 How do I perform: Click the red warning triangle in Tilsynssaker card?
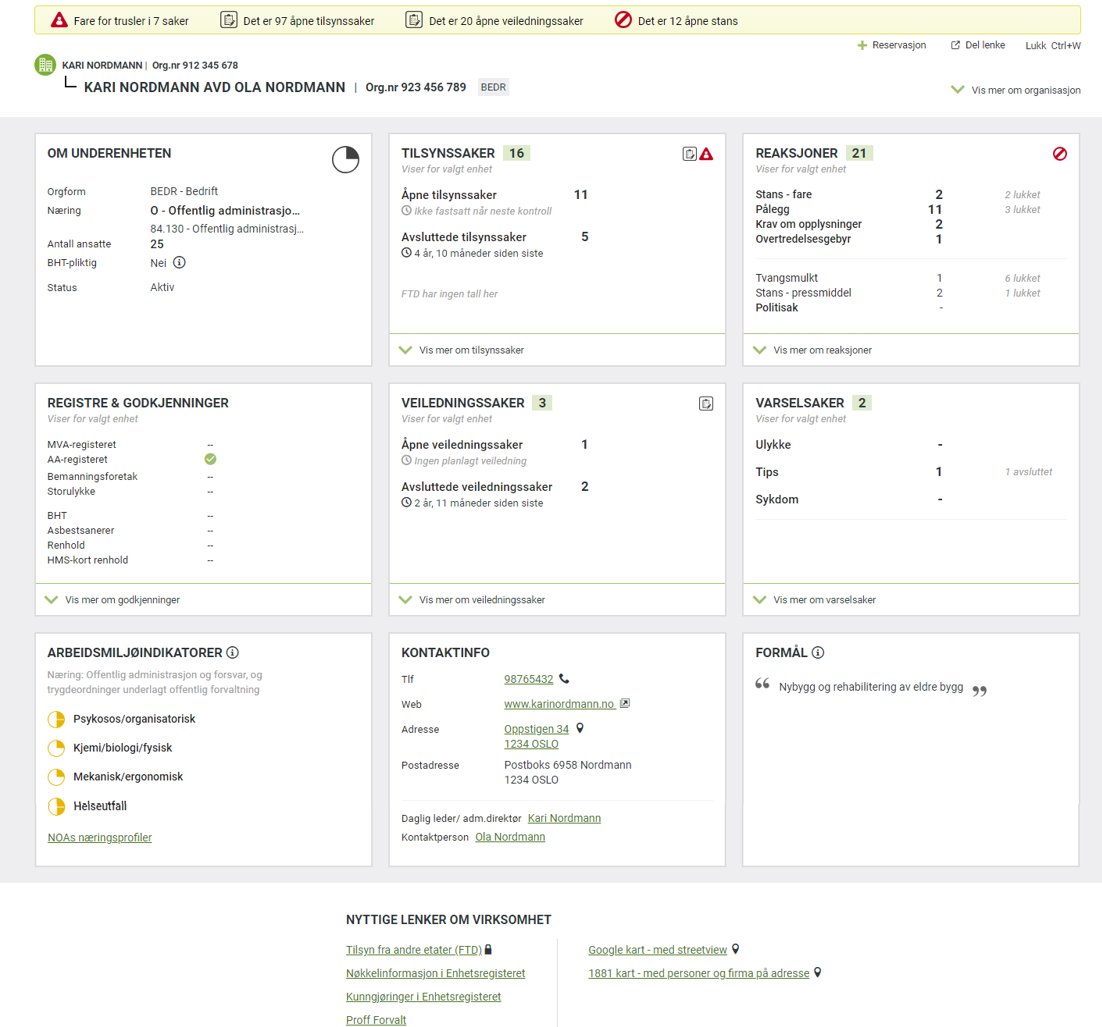click(x=706, y=154)
